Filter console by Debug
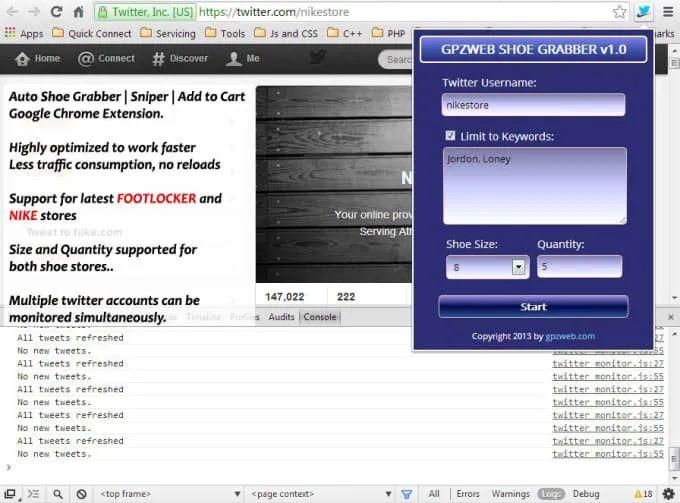680x503 pixels. click(x=586, y=494)
